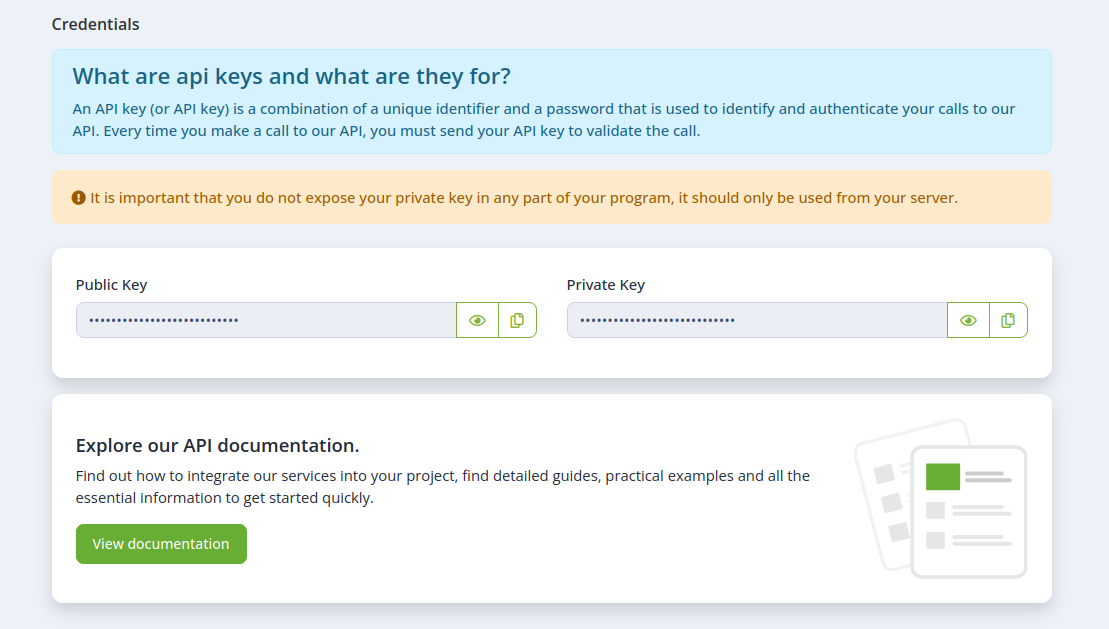
Task: Click the orange private key warning text
Action: pyautogui.click(x=524, y=198)
